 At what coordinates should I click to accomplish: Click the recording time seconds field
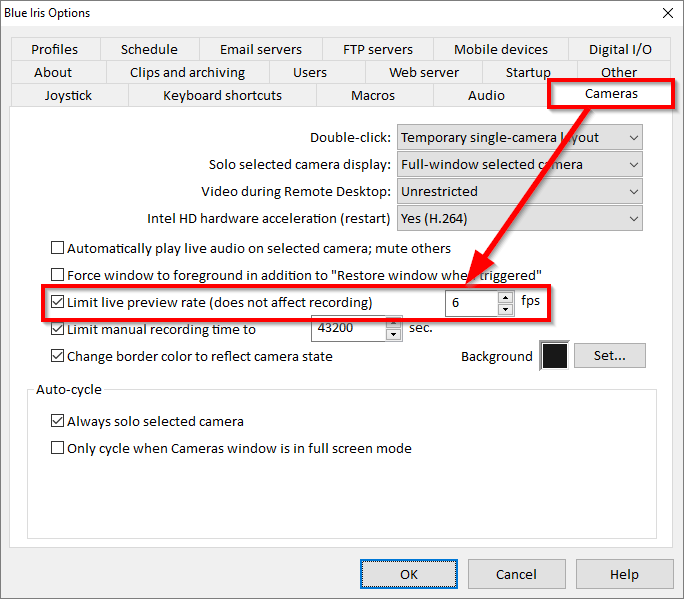(349, 329)
